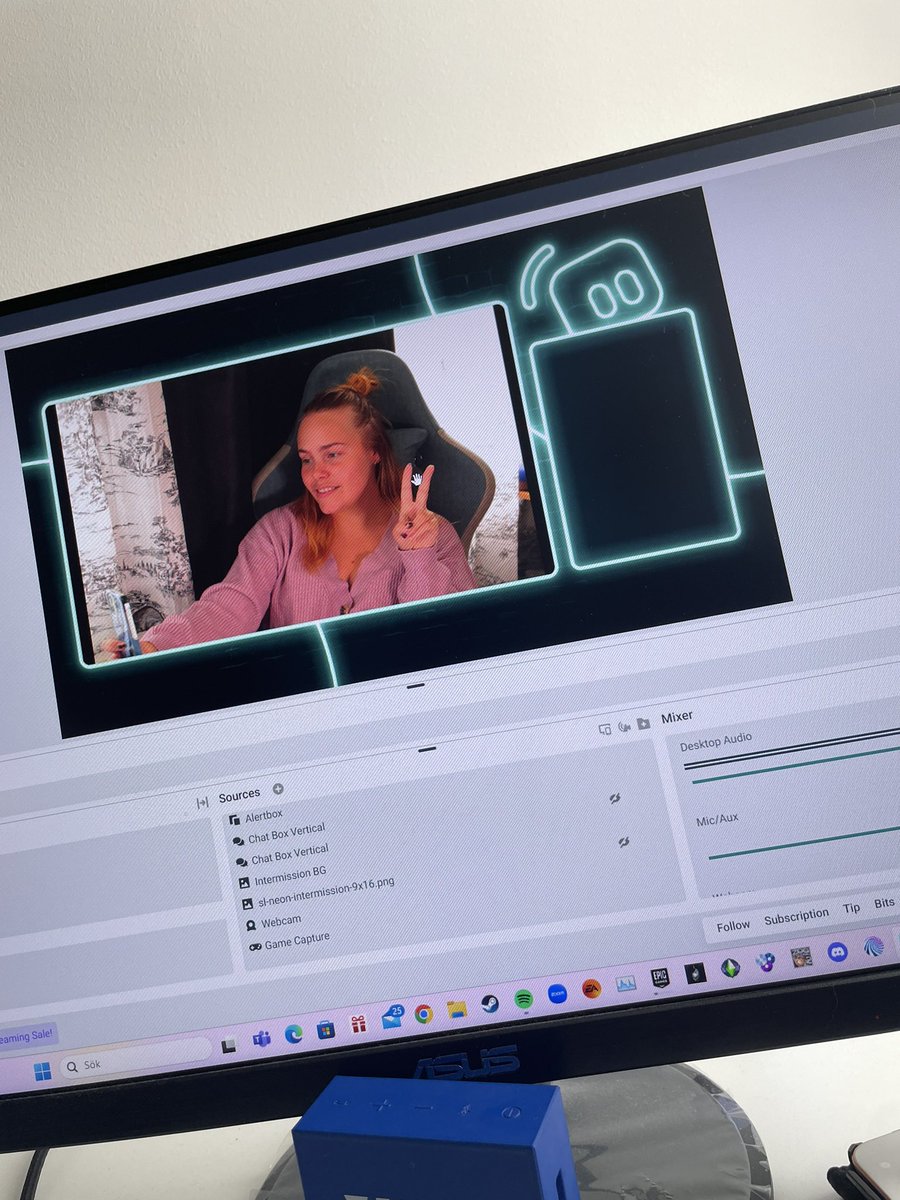This screenshot has width=900, height=1200.
Task: Open Google Chrome from the taskbar
Action: point(424,1013)
